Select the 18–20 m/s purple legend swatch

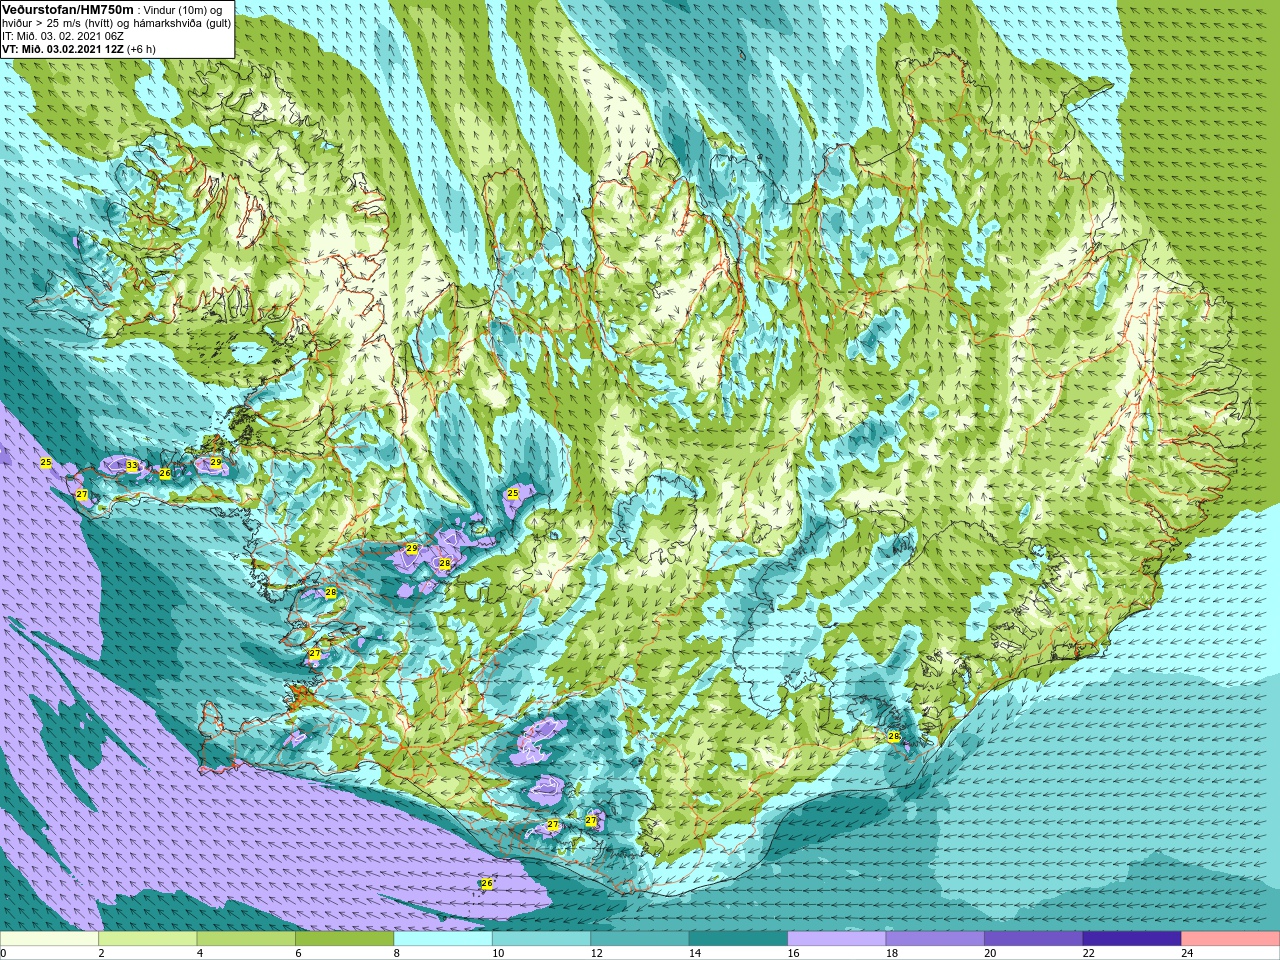pyautogui.click(x=935, y=939)
